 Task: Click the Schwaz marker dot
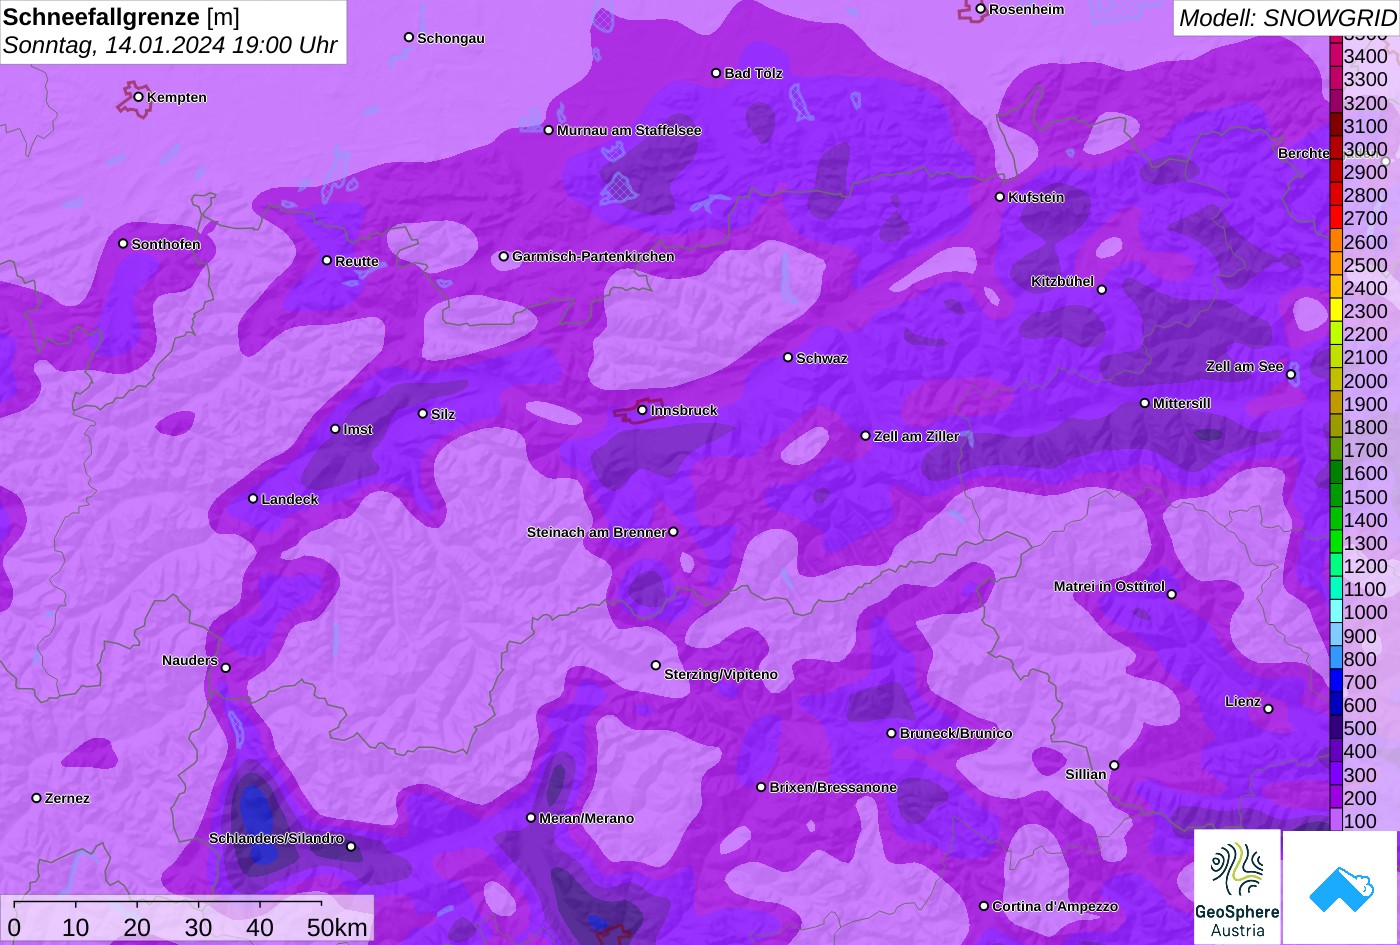[x=788, y=357]
